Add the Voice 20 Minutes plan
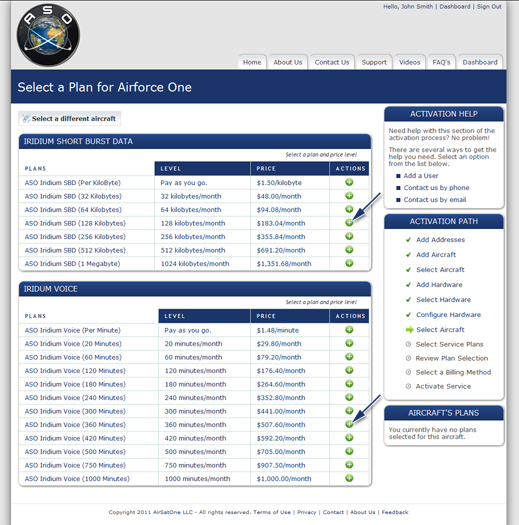The height and width of the screenshot is (525, 519). (349, 343)
